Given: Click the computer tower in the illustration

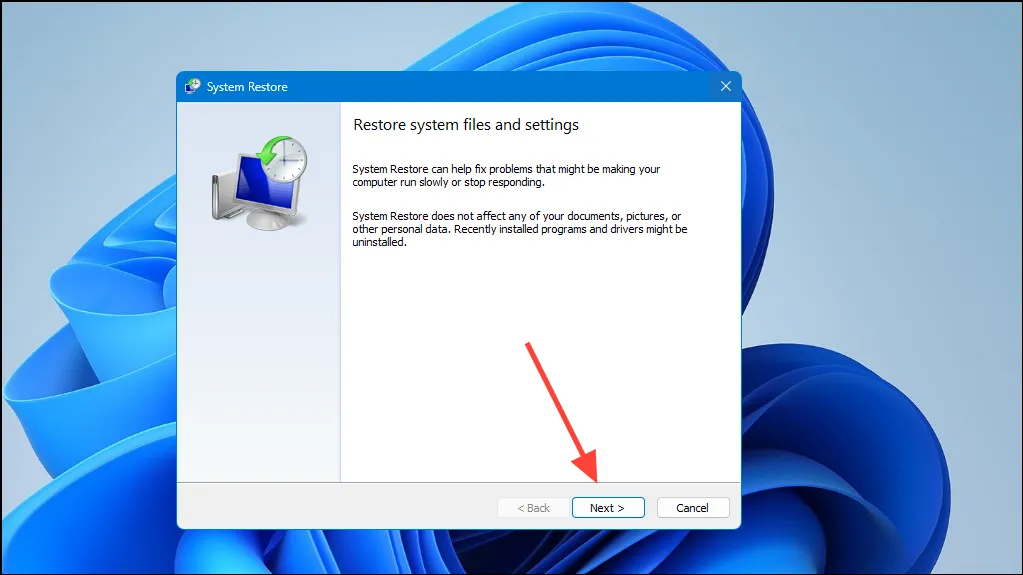Looking at the screenshot, I should coord(220,194).
